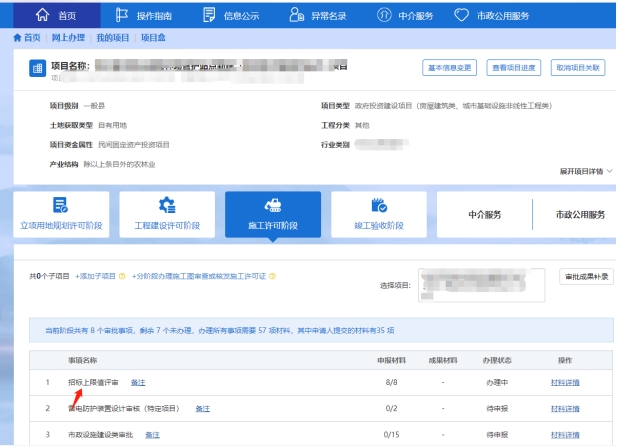617x446 pixels.
Task: Click the heart icon beside 市政公用服务
Action: pyautogui.click(x=461, y=15)
